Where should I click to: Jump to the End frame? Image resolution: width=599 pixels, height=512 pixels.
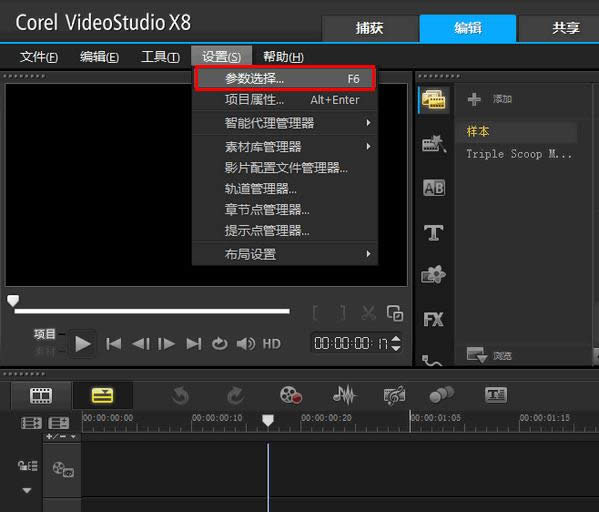pos(194,344)
